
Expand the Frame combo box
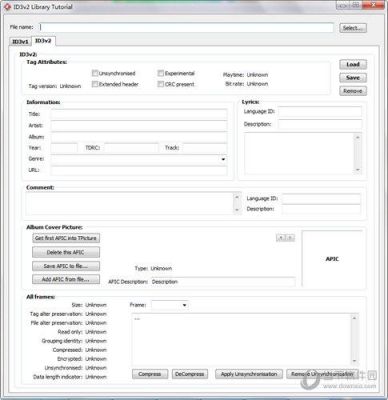click(184, 305)
